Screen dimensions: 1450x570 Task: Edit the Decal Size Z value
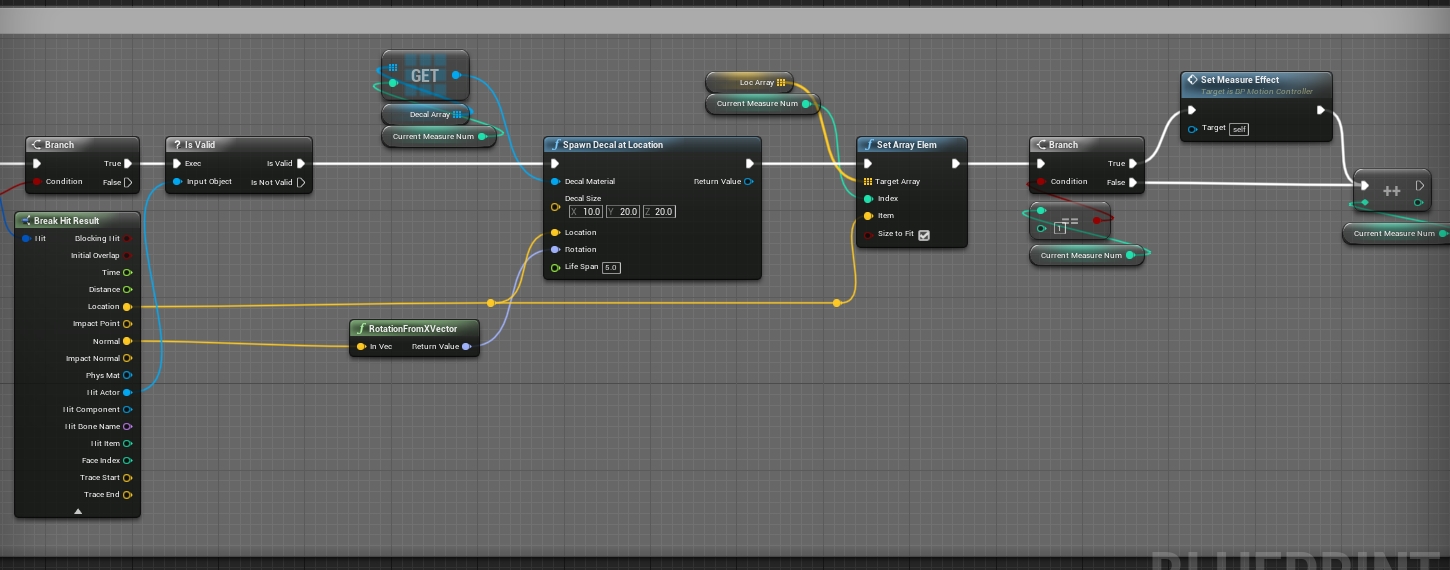tap(659, 212)
